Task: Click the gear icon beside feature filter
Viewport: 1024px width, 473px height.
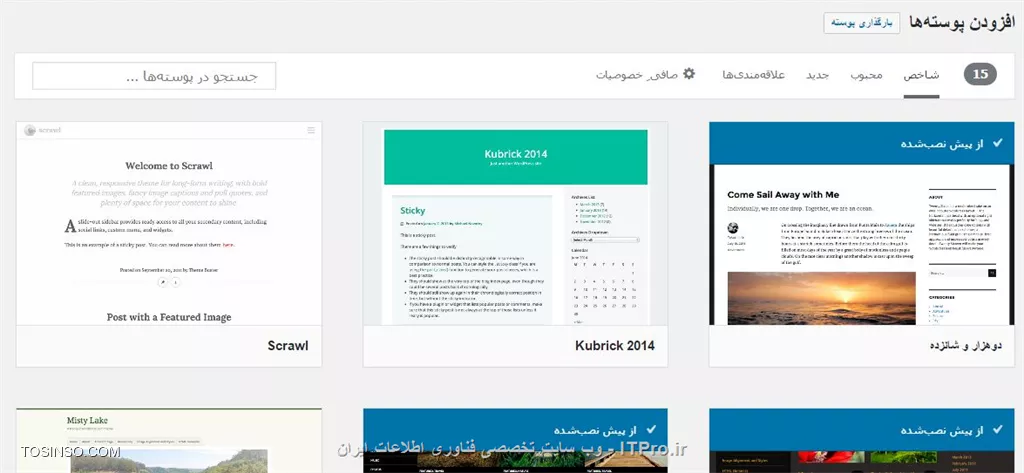Action: [689, 74]
